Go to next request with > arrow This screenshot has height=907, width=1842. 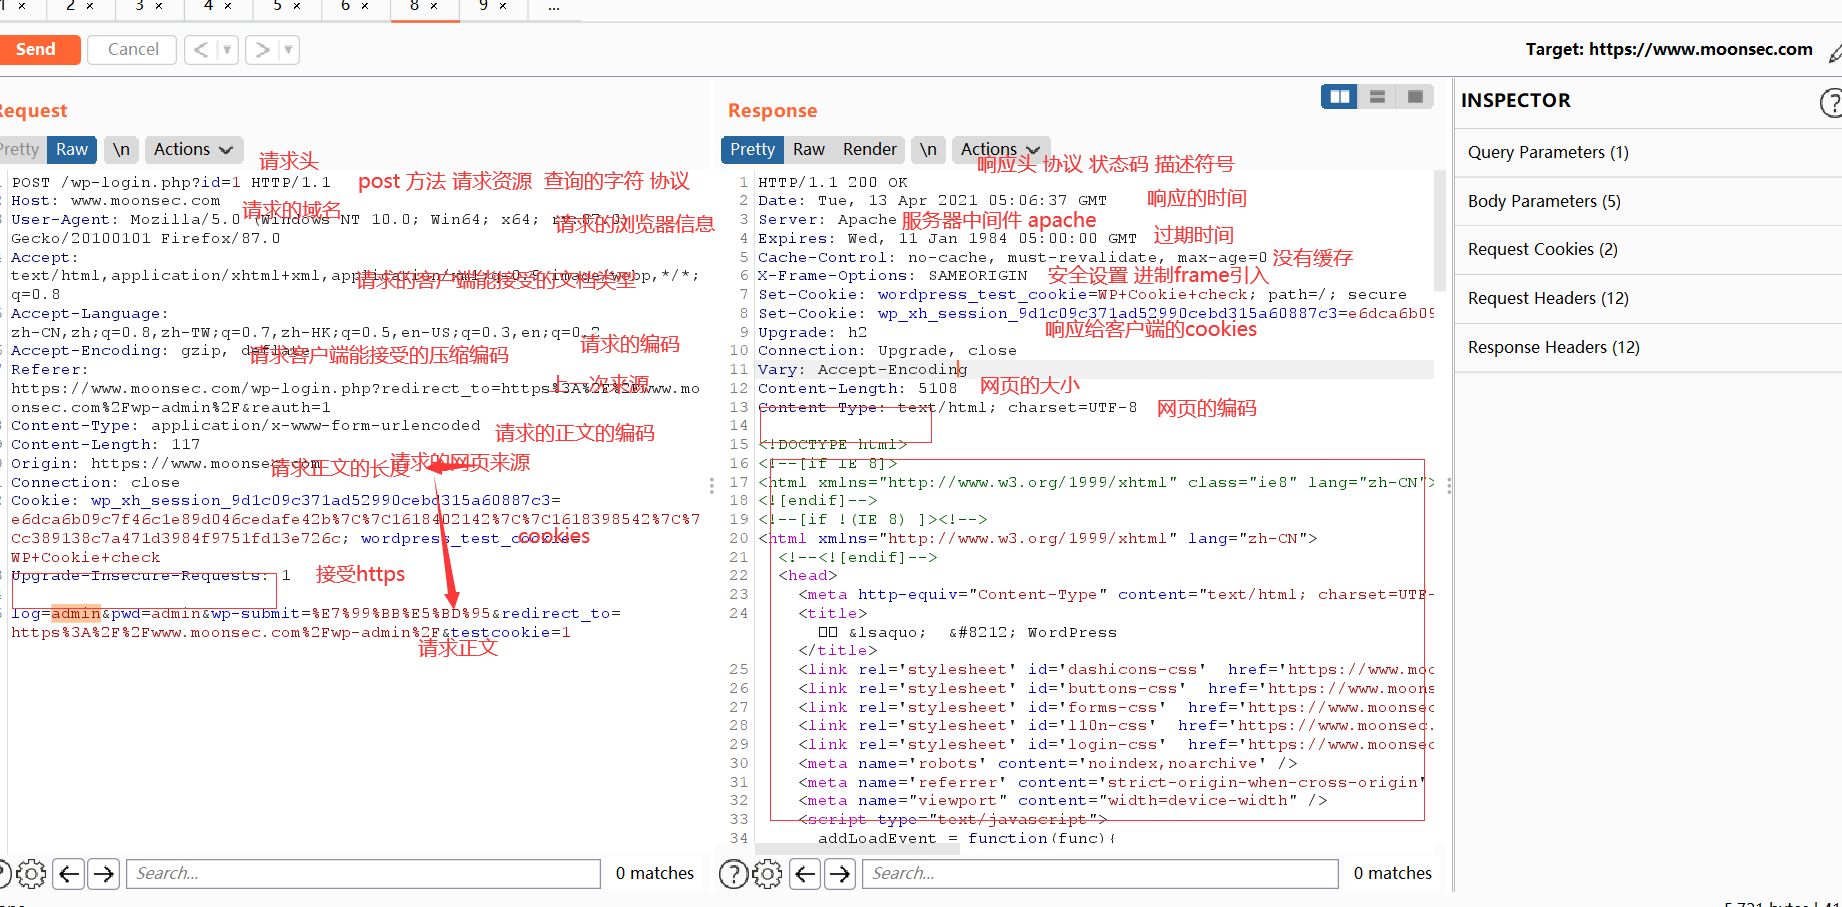(x=263, y=49)
